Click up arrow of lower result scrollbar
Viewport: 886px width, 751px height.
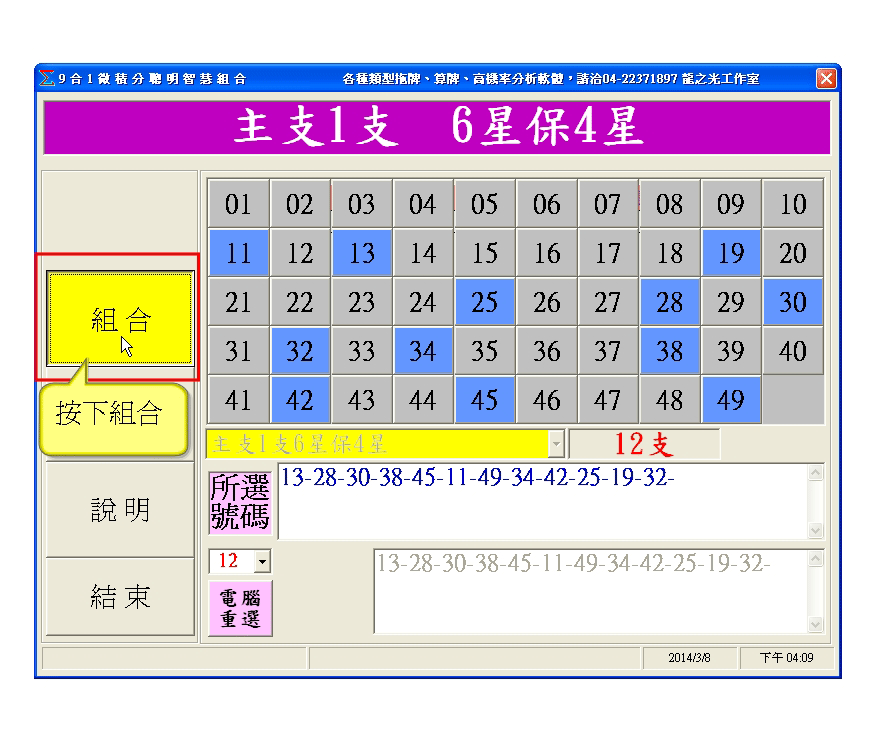[x=816, y=559]
